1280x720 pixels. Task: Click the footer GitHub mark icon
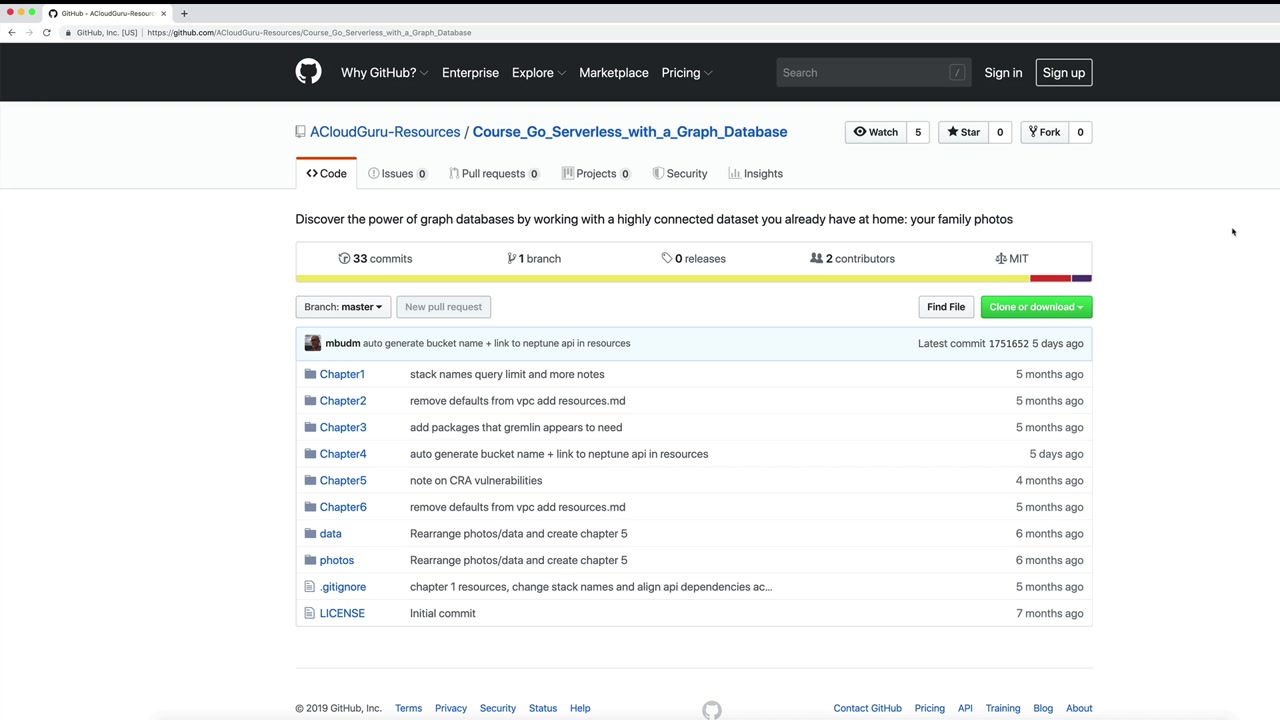click(711, 709)
